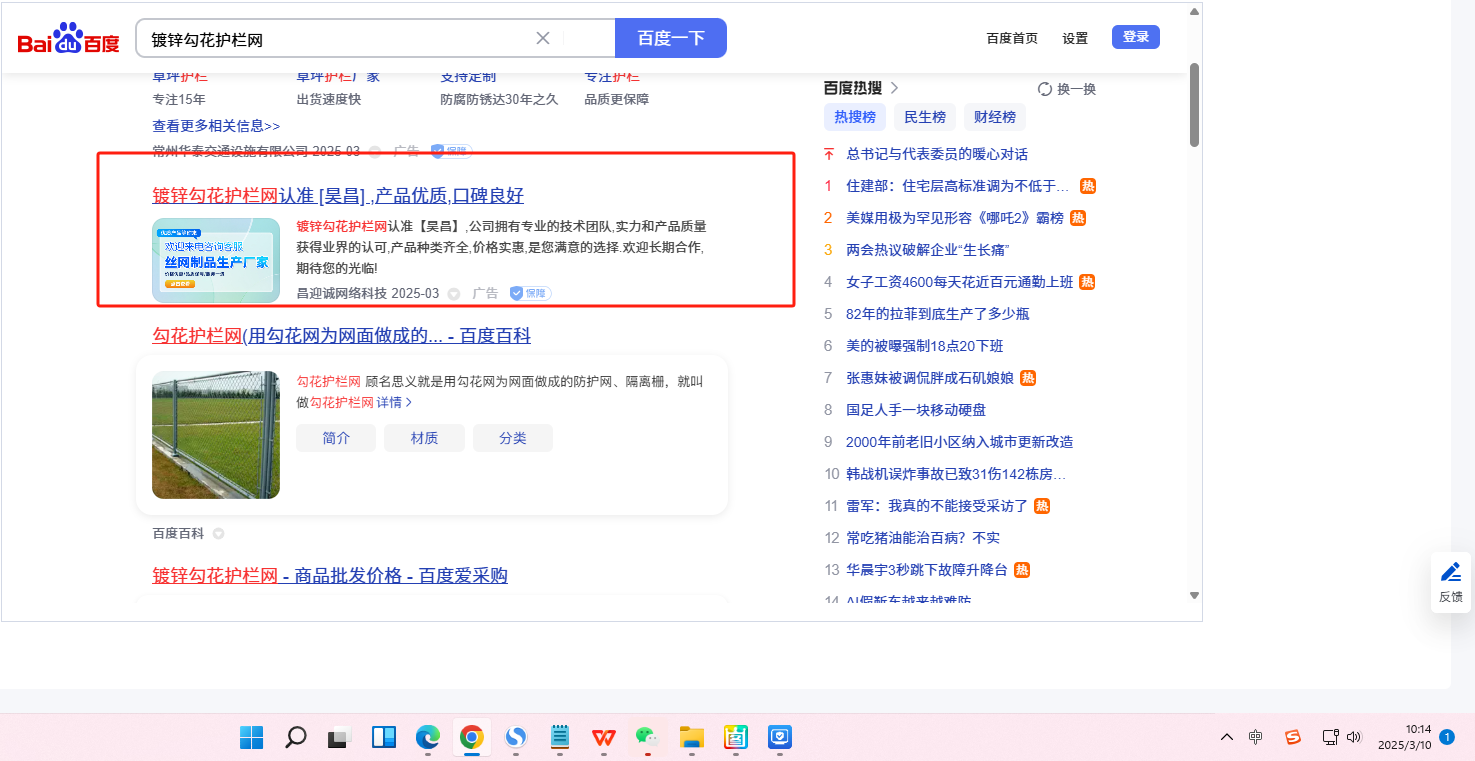Screen dimensions: 1475x761
Task: Expand the hidden system tray icons chevron
Action: pos(1226,737)
